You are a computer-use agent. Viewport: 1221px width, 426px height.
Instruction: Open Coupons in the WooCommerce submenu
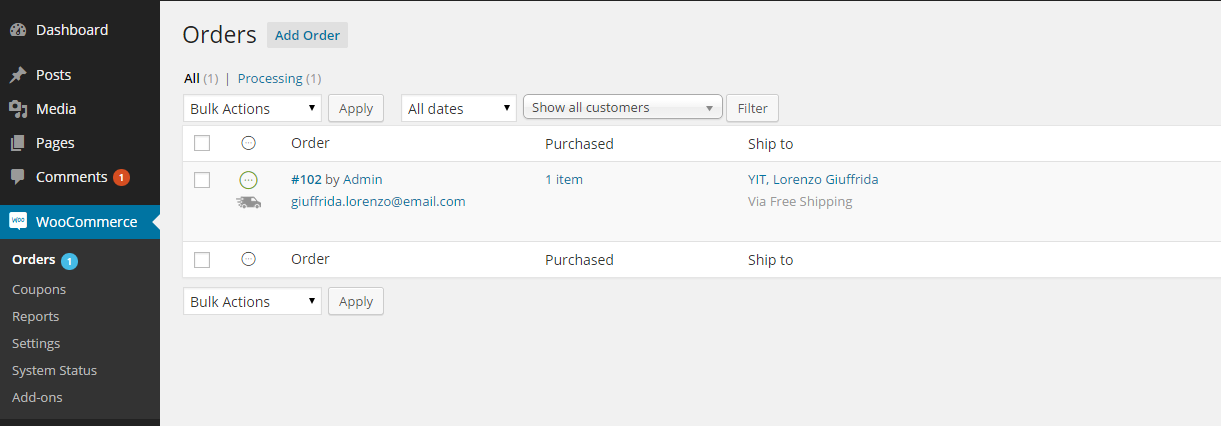coord(39,289)
